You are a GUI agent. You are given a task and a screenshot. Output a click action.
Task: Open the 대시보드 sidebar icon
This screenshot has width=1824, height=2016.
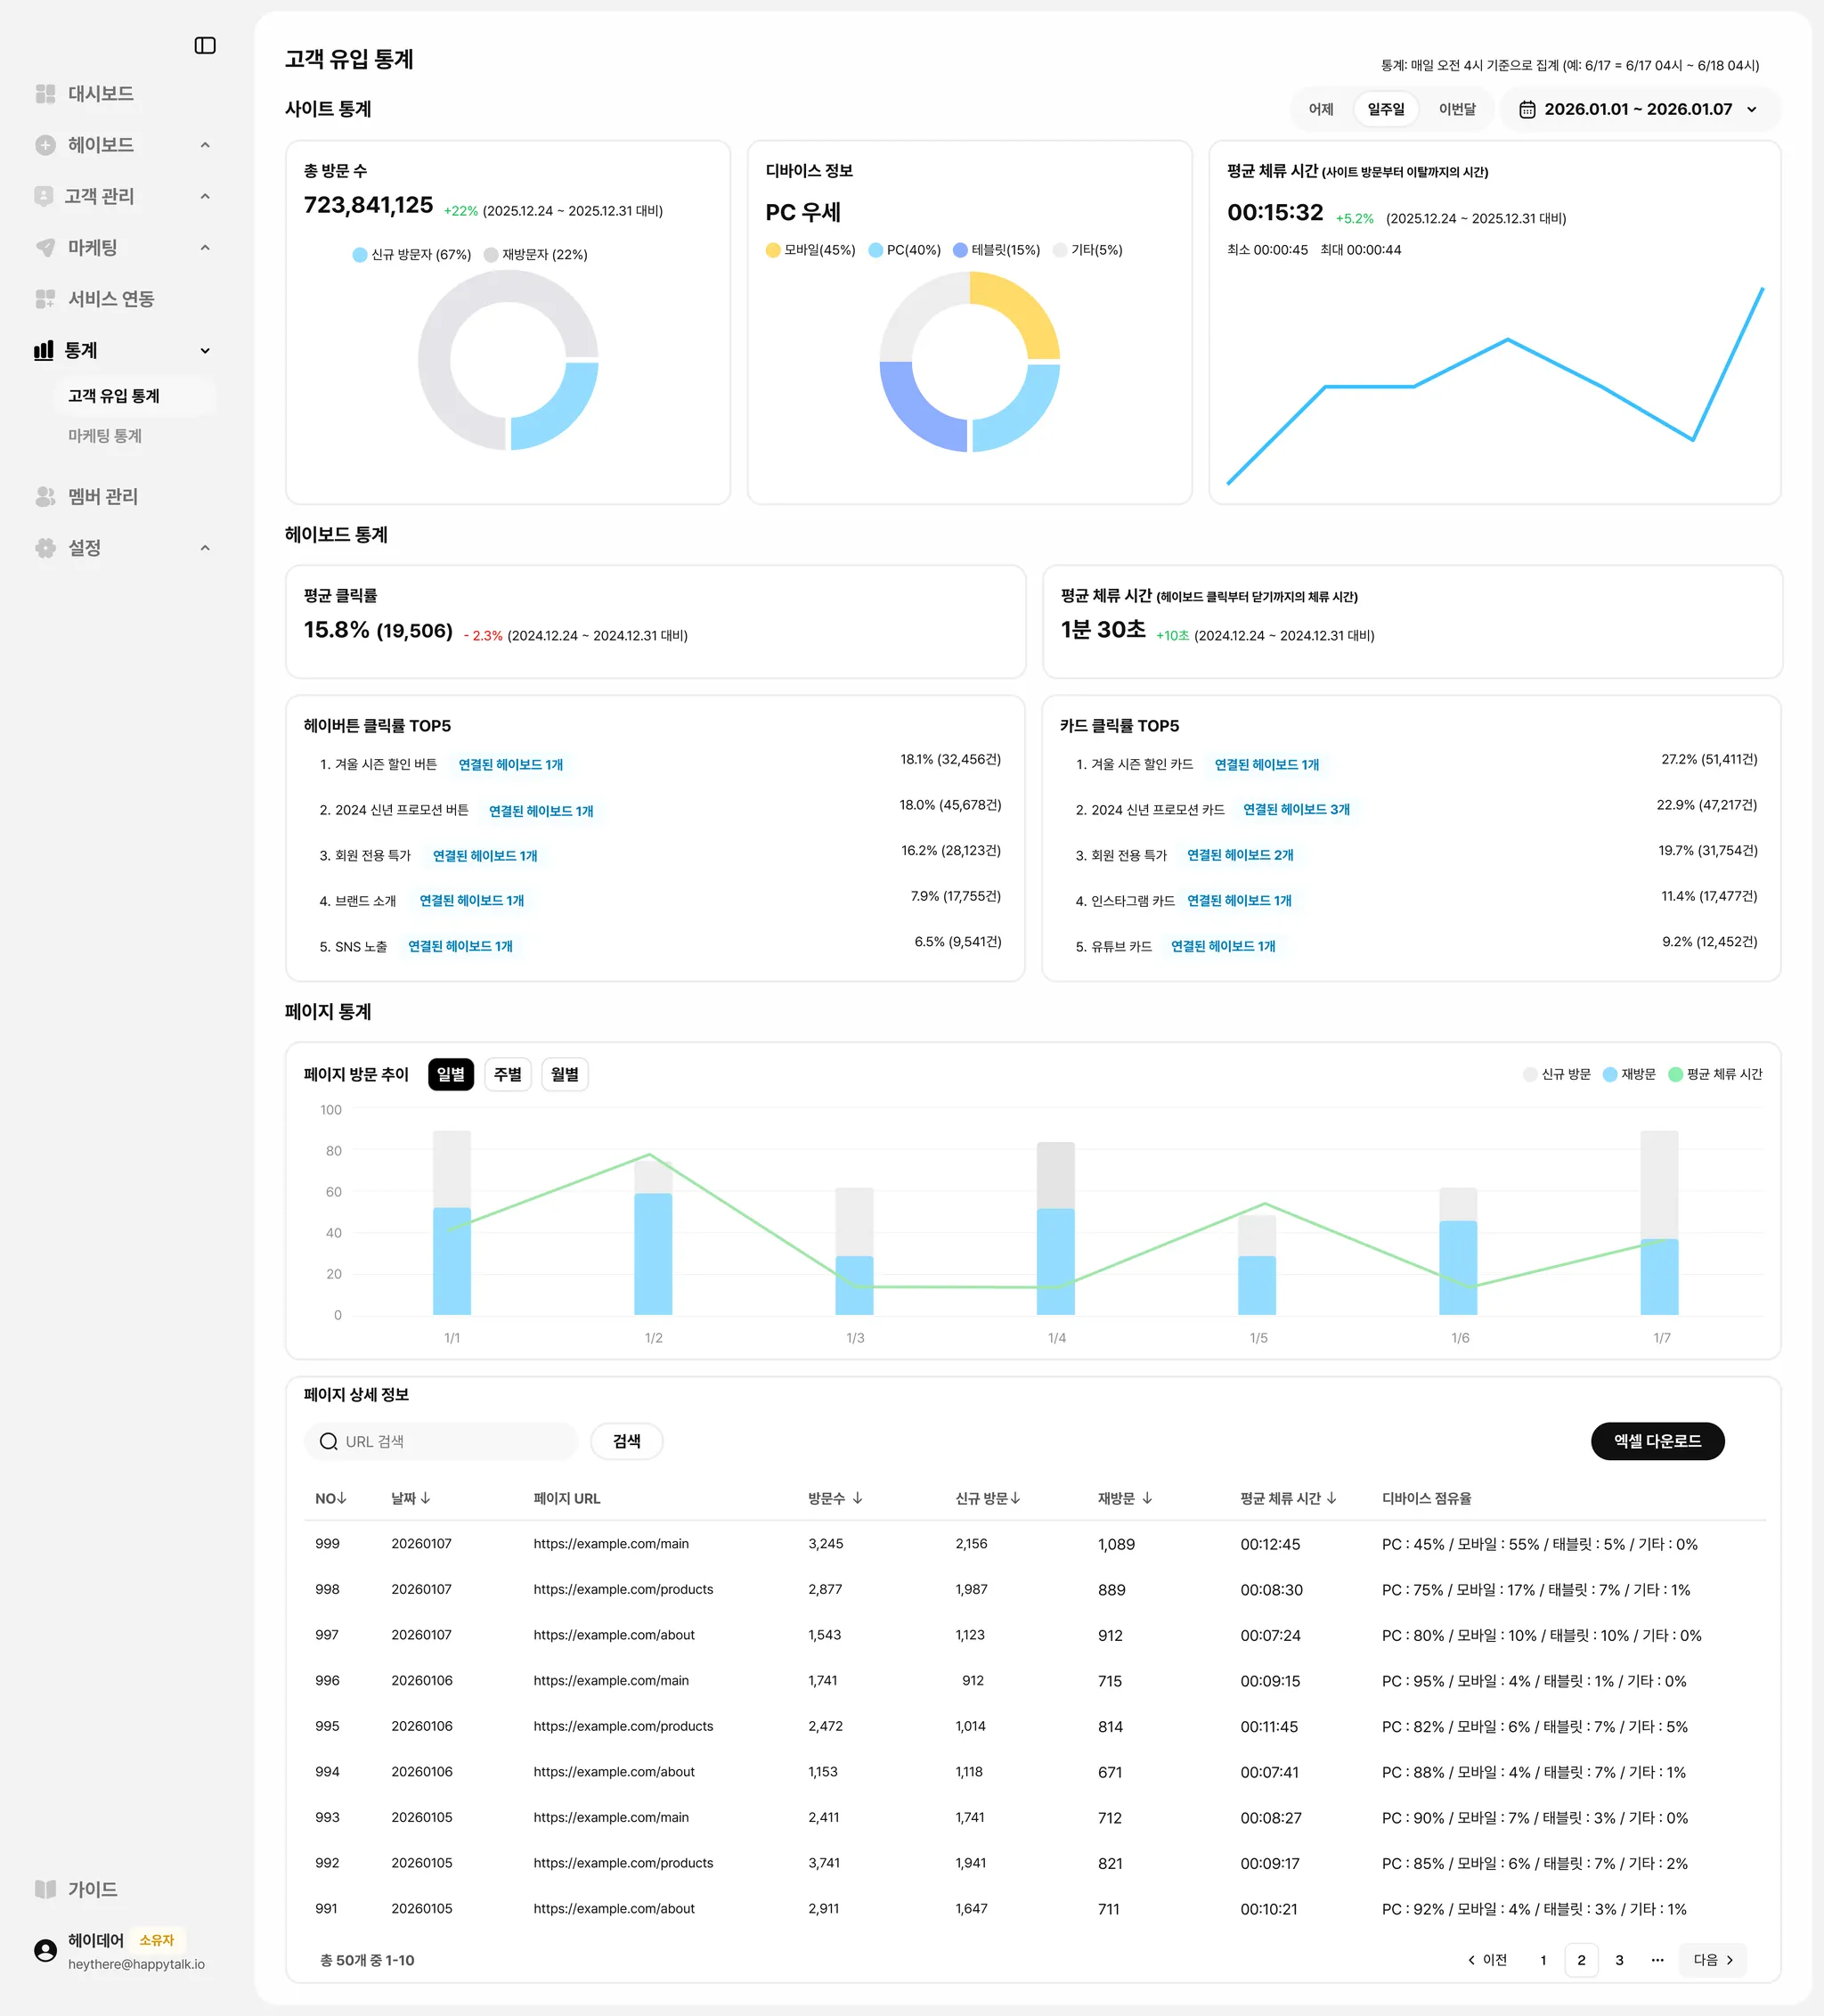pyautogui.click(x=45, y=94)
